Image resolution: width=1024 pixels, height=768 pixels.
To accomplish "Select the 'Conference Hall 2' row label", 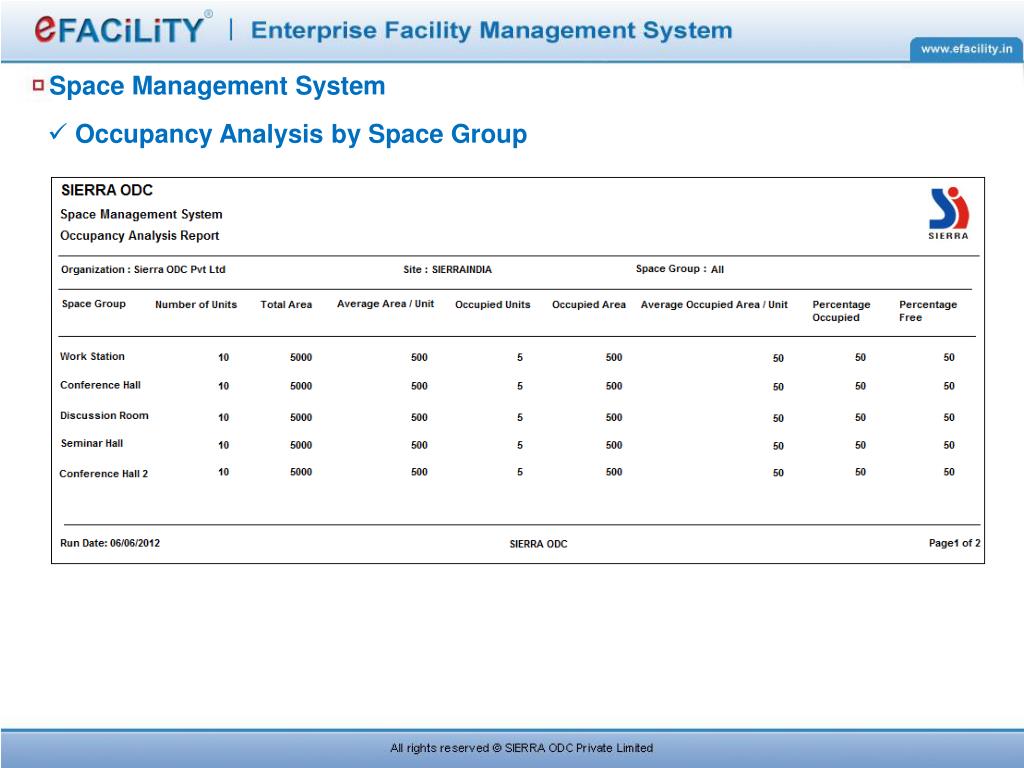I will 103,473.
